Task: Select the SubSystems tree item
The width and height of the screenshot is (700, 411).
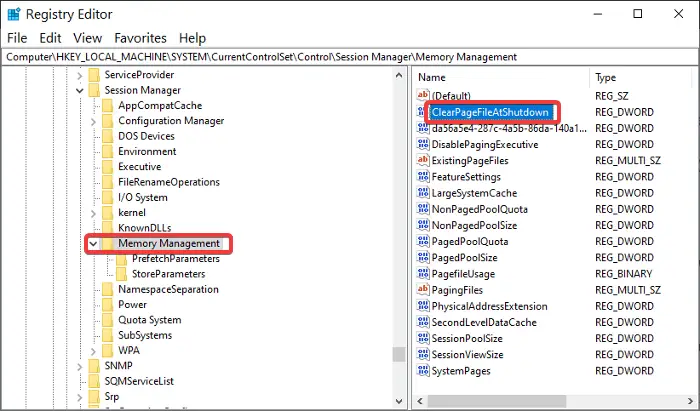Action: [145, 335]
